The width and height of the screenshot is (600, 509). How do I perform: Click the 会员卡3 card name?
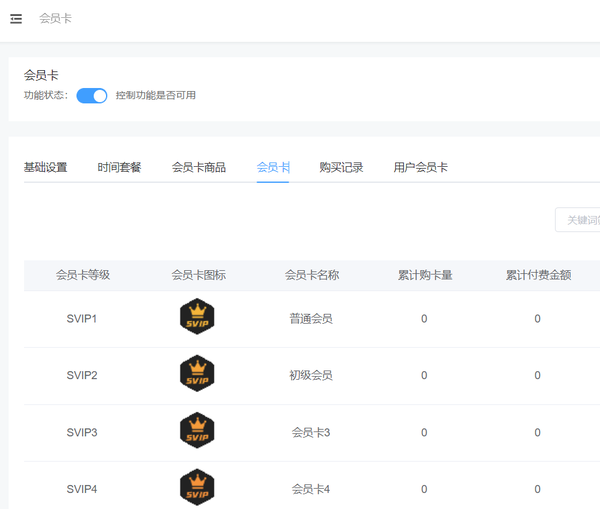(311, 432)
